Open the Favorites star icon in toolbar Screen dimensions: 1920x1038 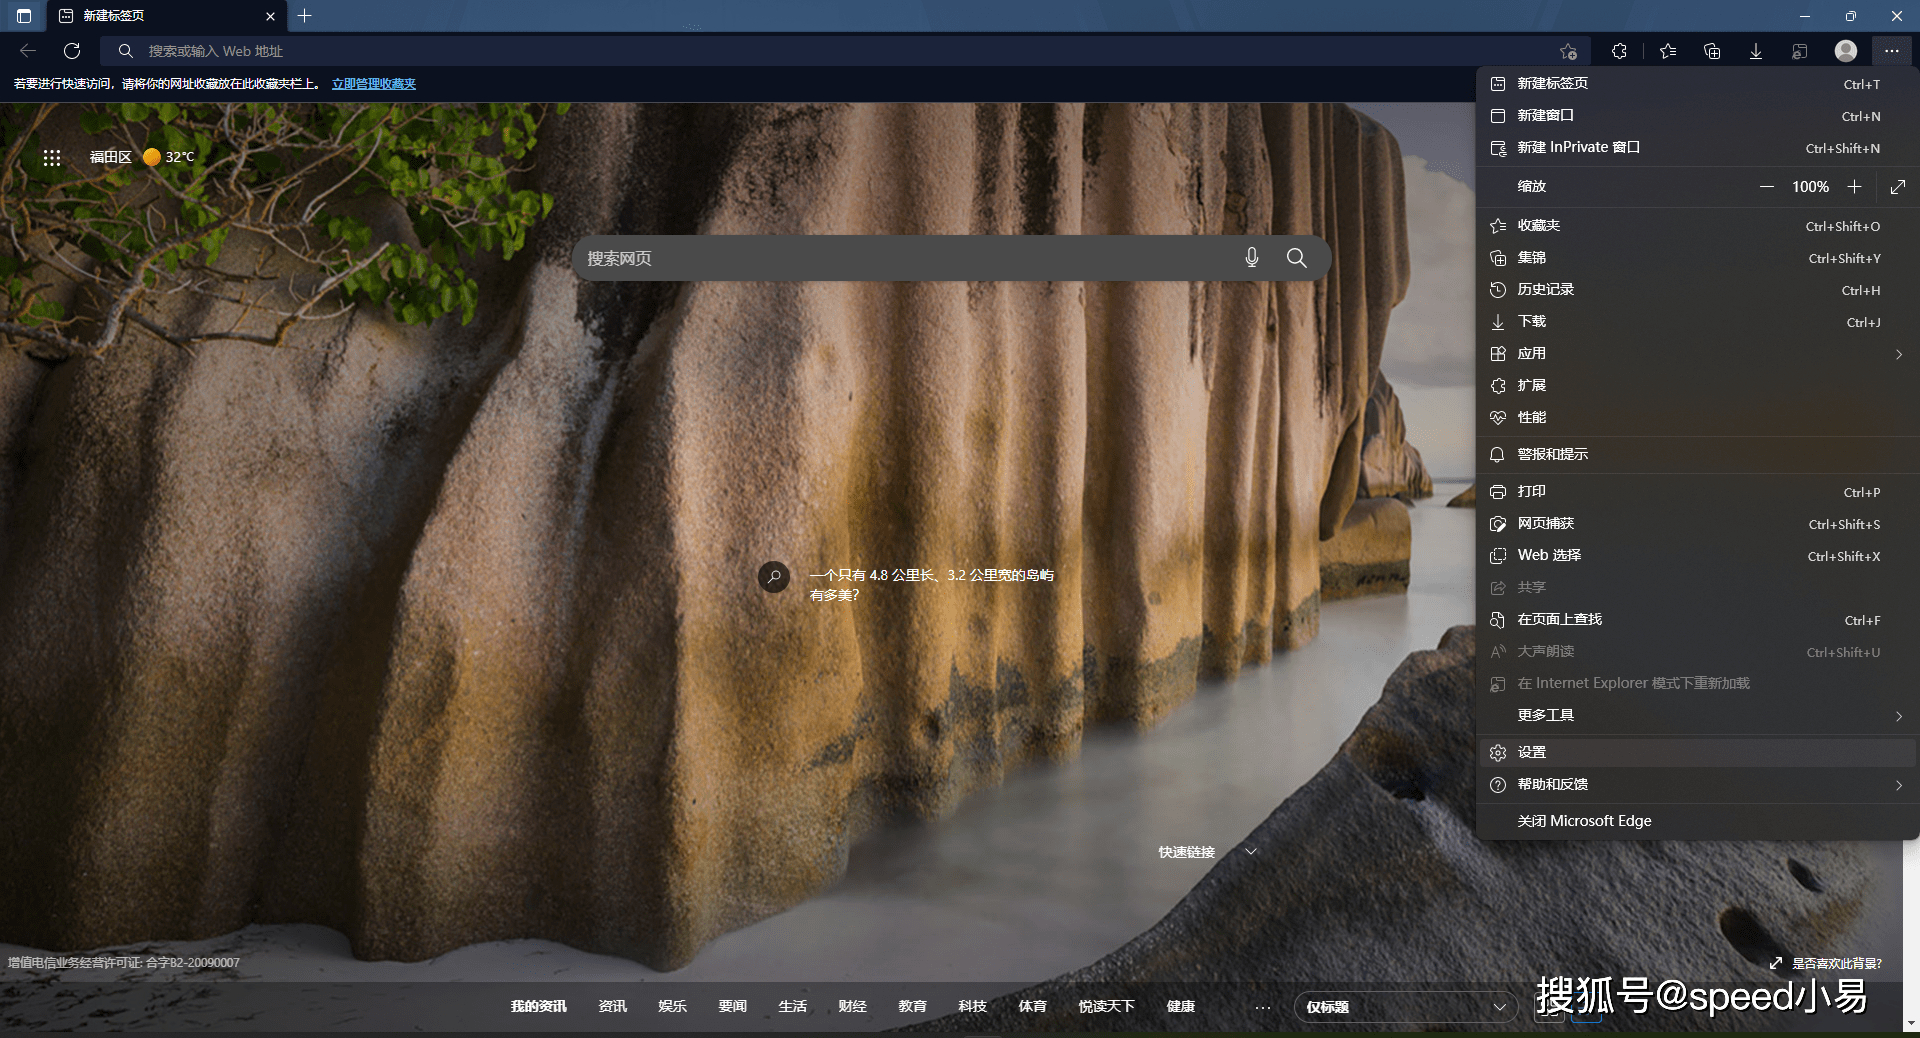tap(1668, 51)
